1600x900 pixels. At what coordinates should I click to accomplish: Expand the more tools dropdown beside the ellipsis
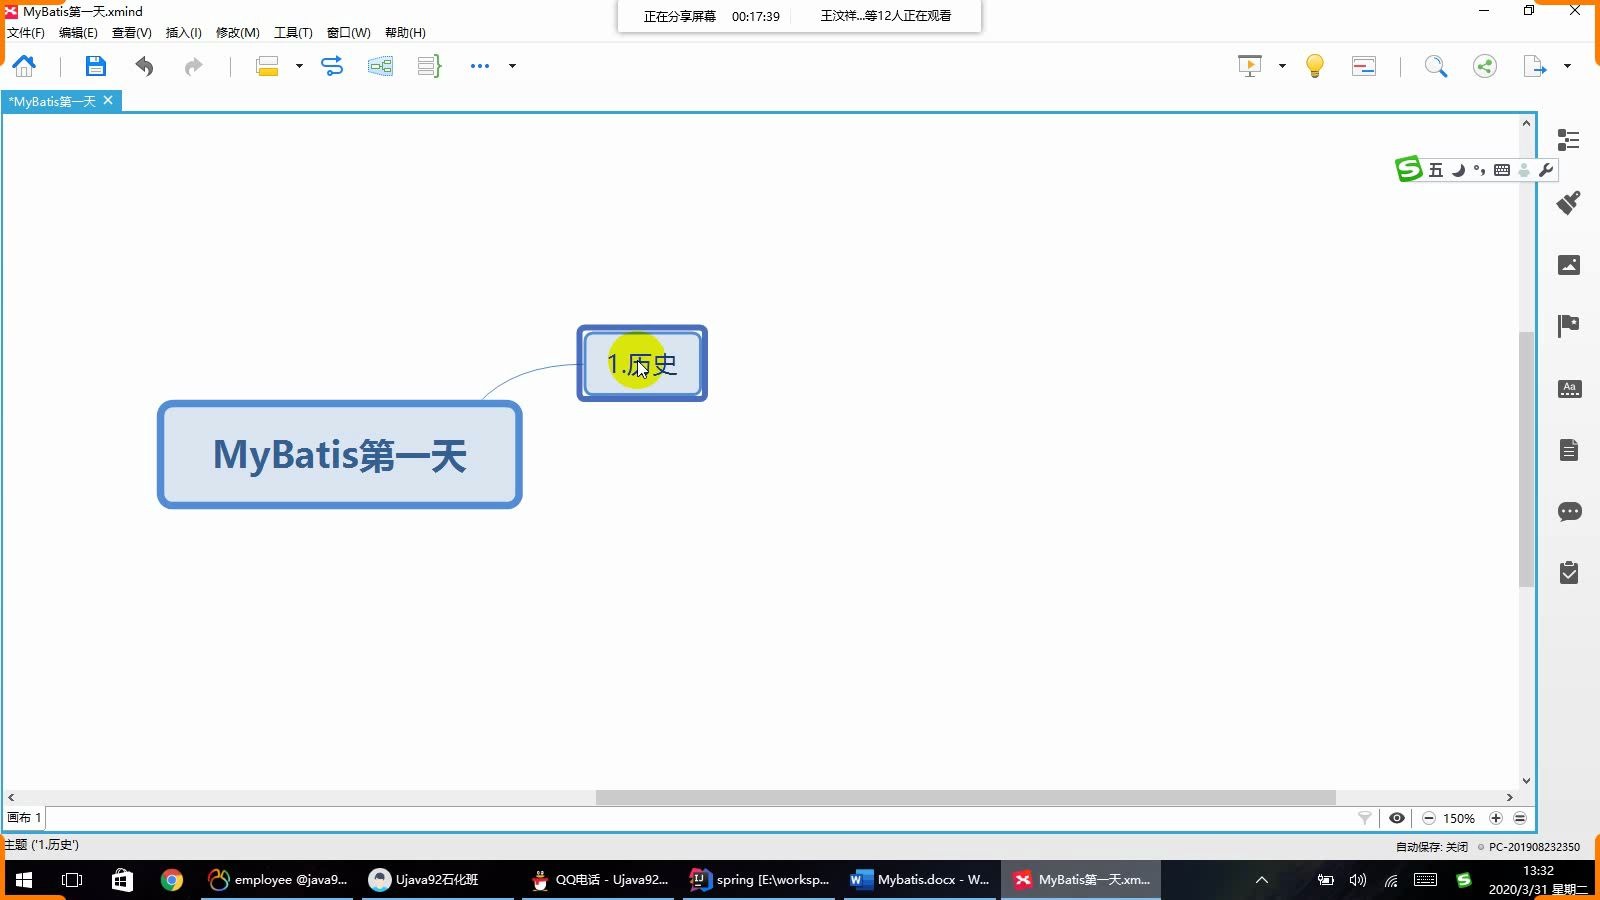click(x=512, y=66)
